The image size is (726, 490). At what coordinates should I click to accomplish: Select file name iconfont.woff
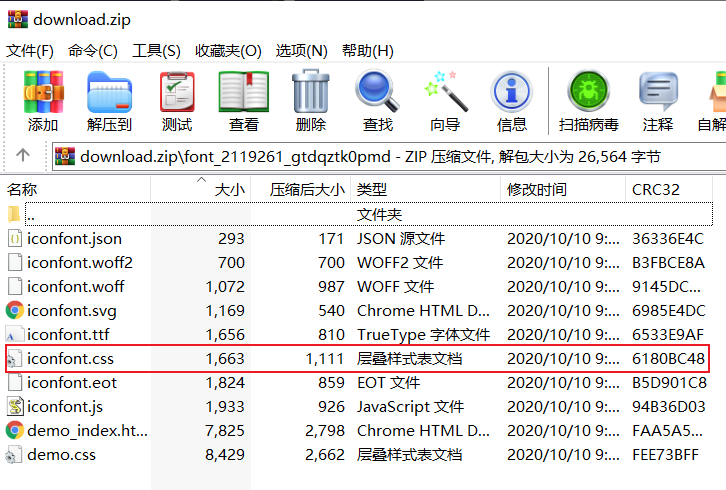pos(75,286)
